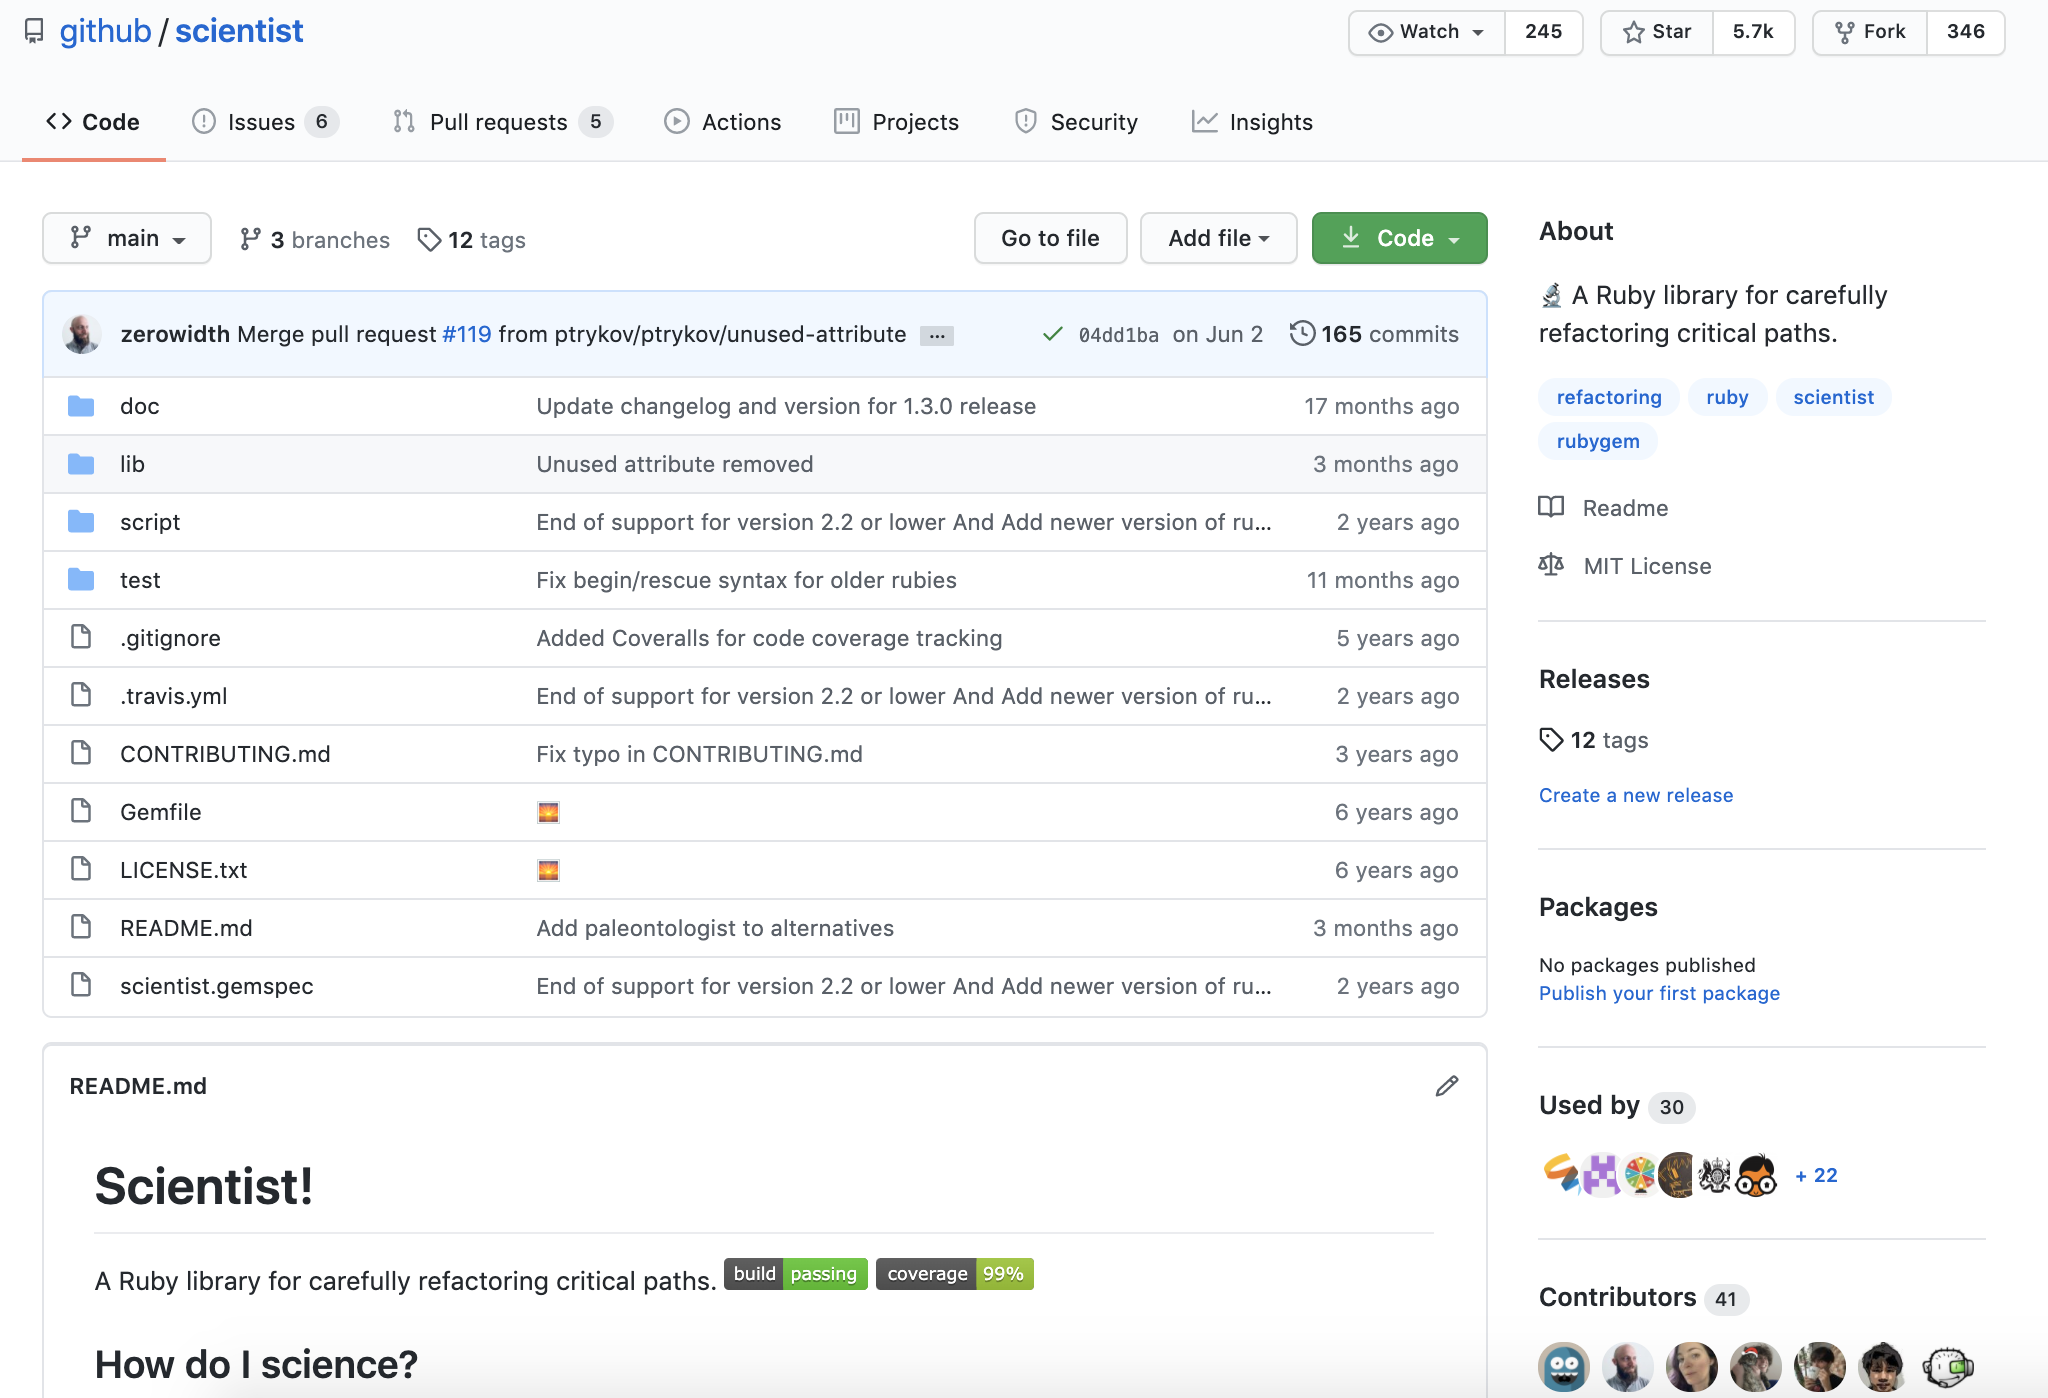Click the README.md file entry
The height and width of the screenshot is (1398, 2048).
[x=188, y=926]
